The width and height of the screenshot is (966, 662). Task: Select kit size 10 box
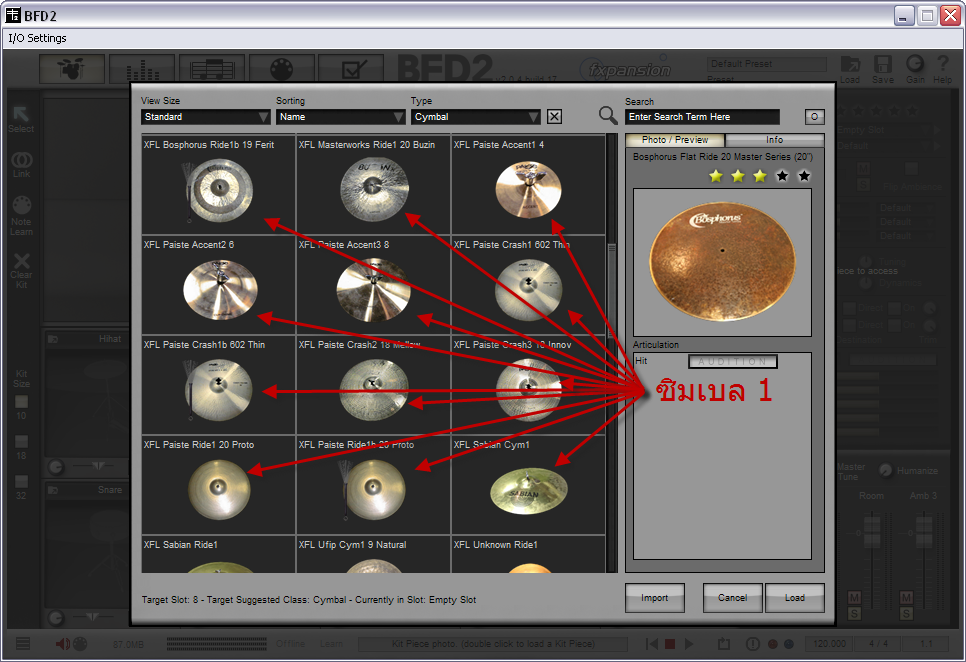coord(22,402)
